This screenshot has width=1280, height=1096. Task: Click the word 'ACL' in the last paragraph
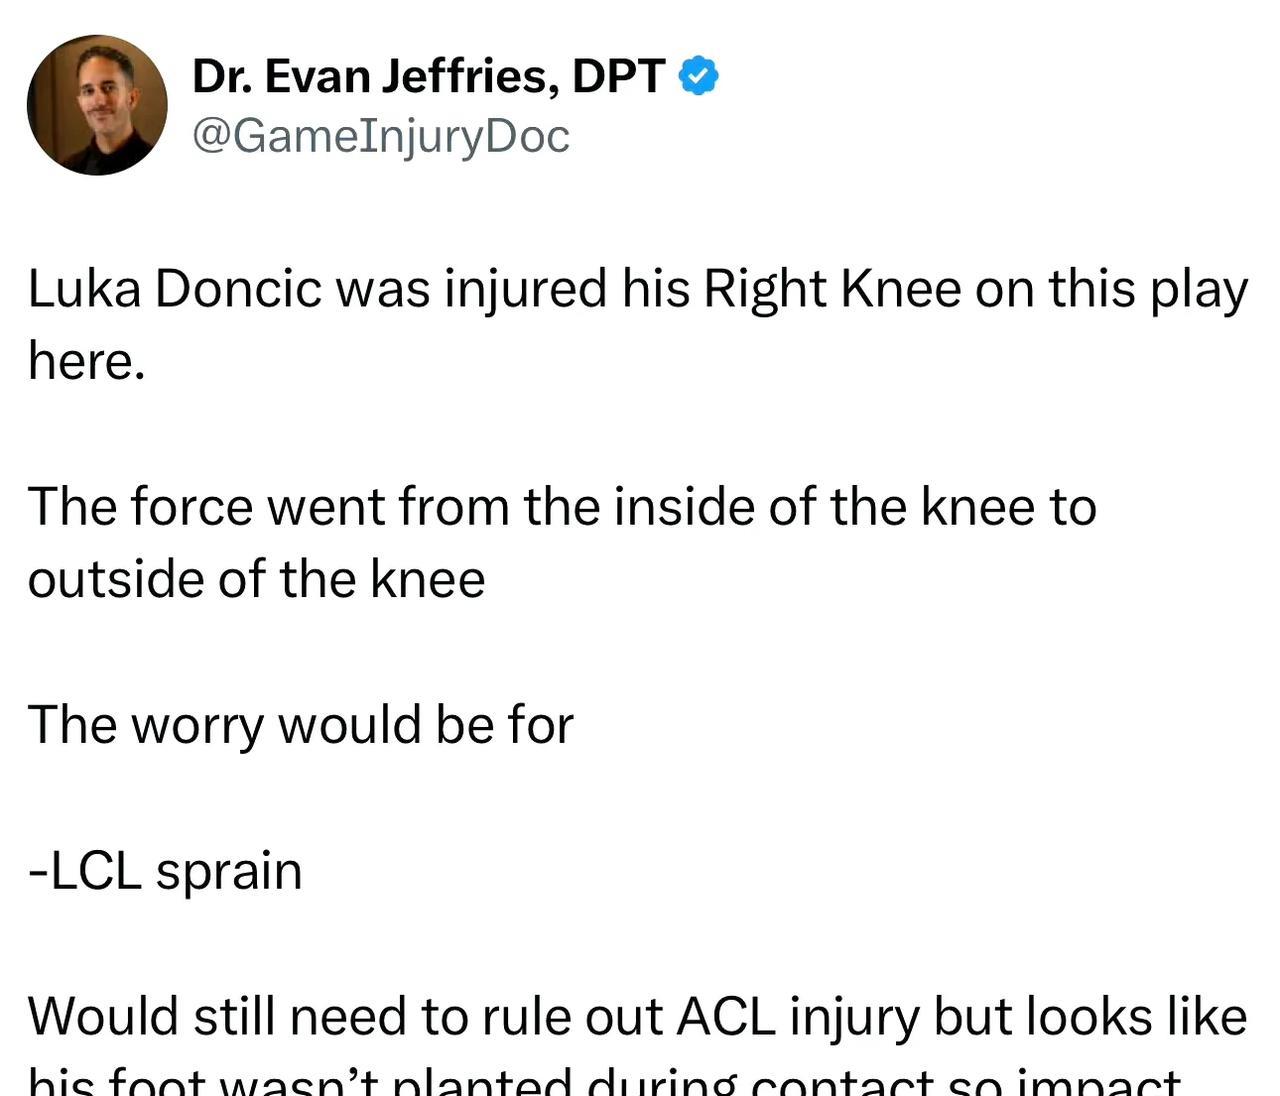pos(726,1017)
